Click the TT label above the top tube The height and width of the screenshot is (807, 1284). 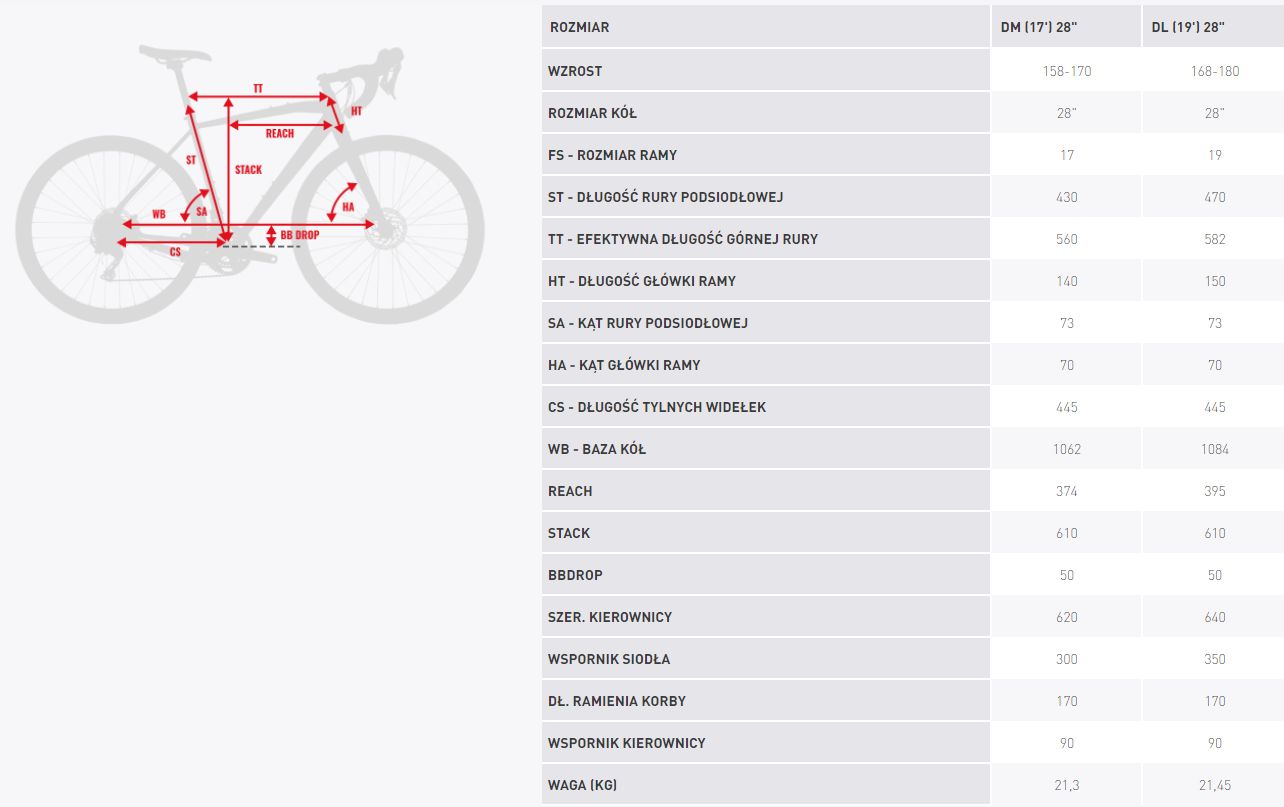pos(258,89)
